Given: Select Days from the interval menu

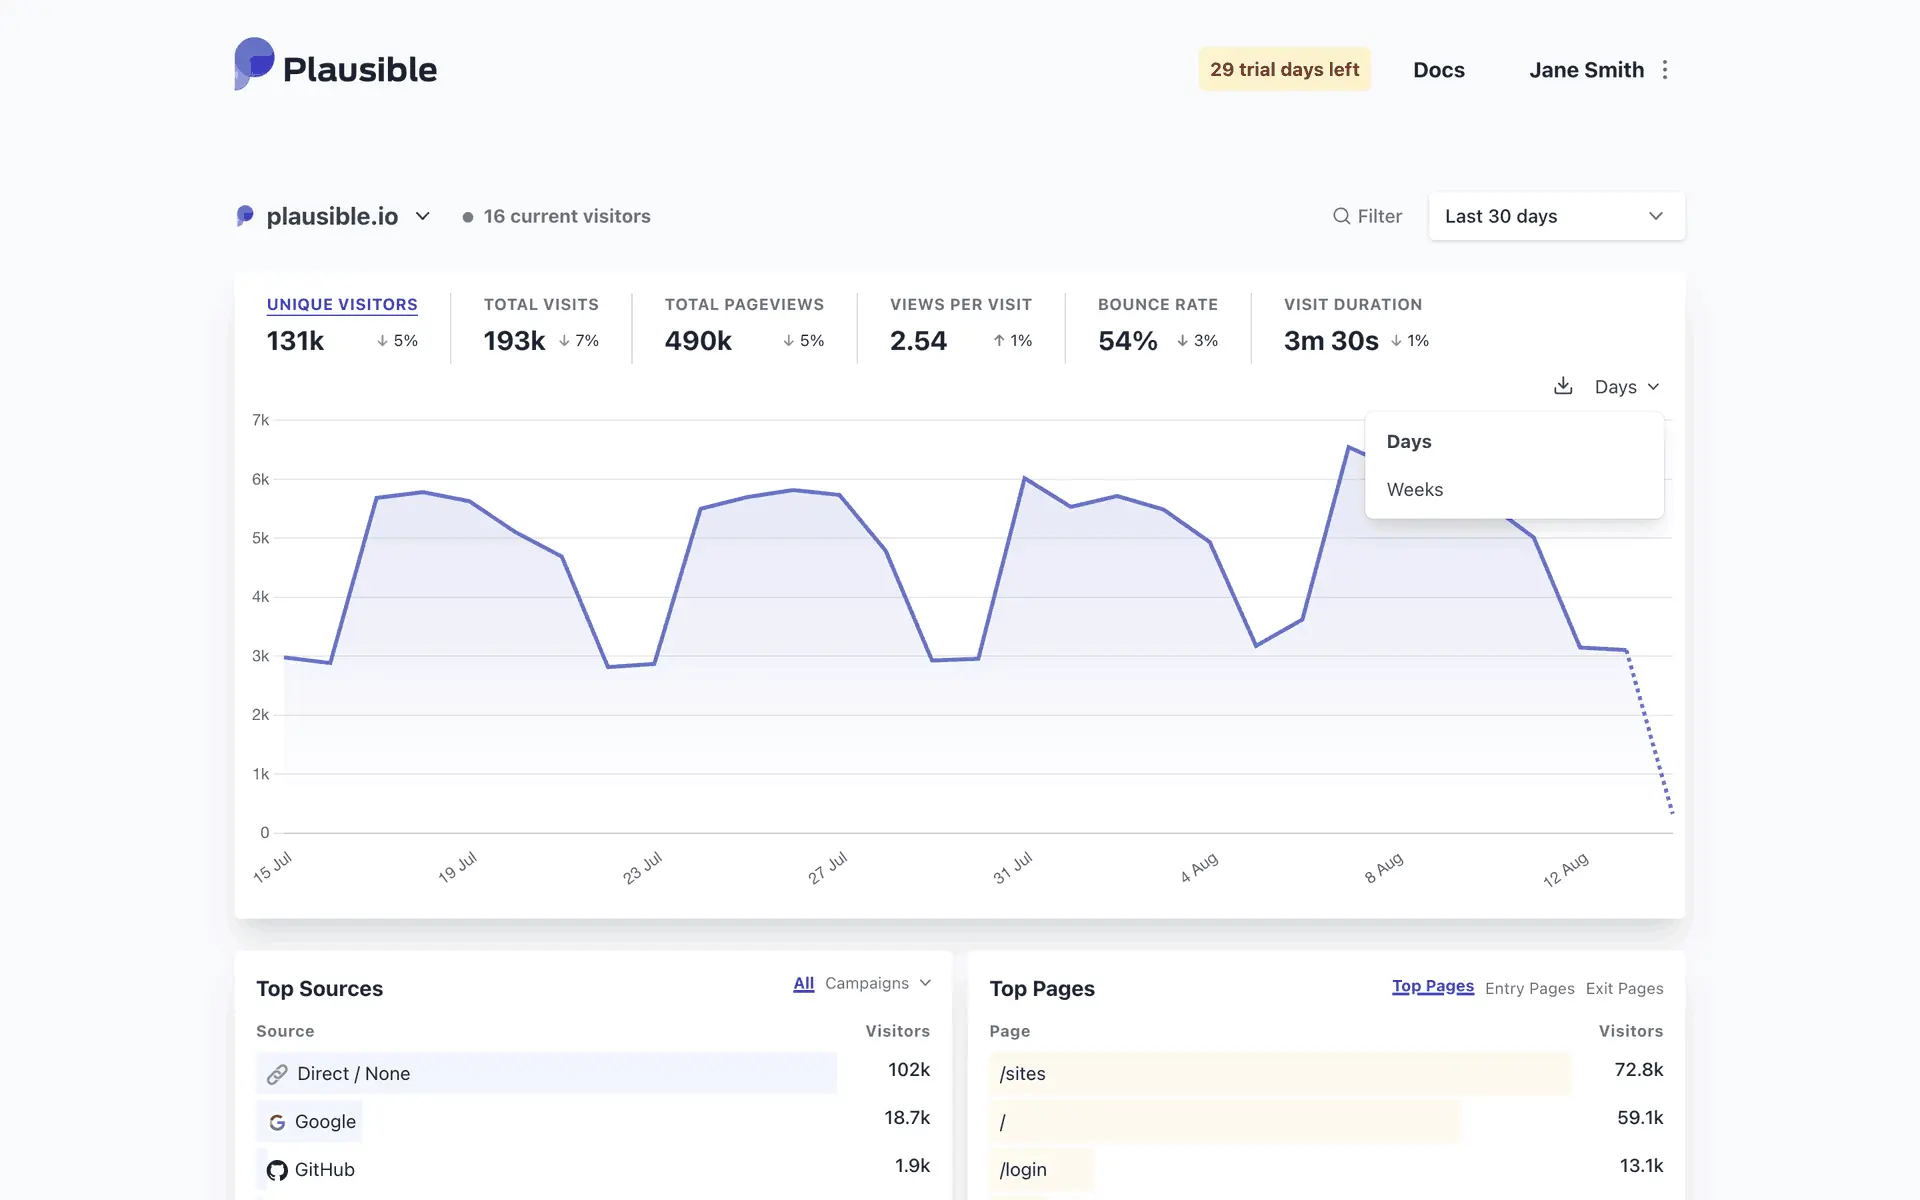Looking at the screenshot, I should click(1408, 441).
